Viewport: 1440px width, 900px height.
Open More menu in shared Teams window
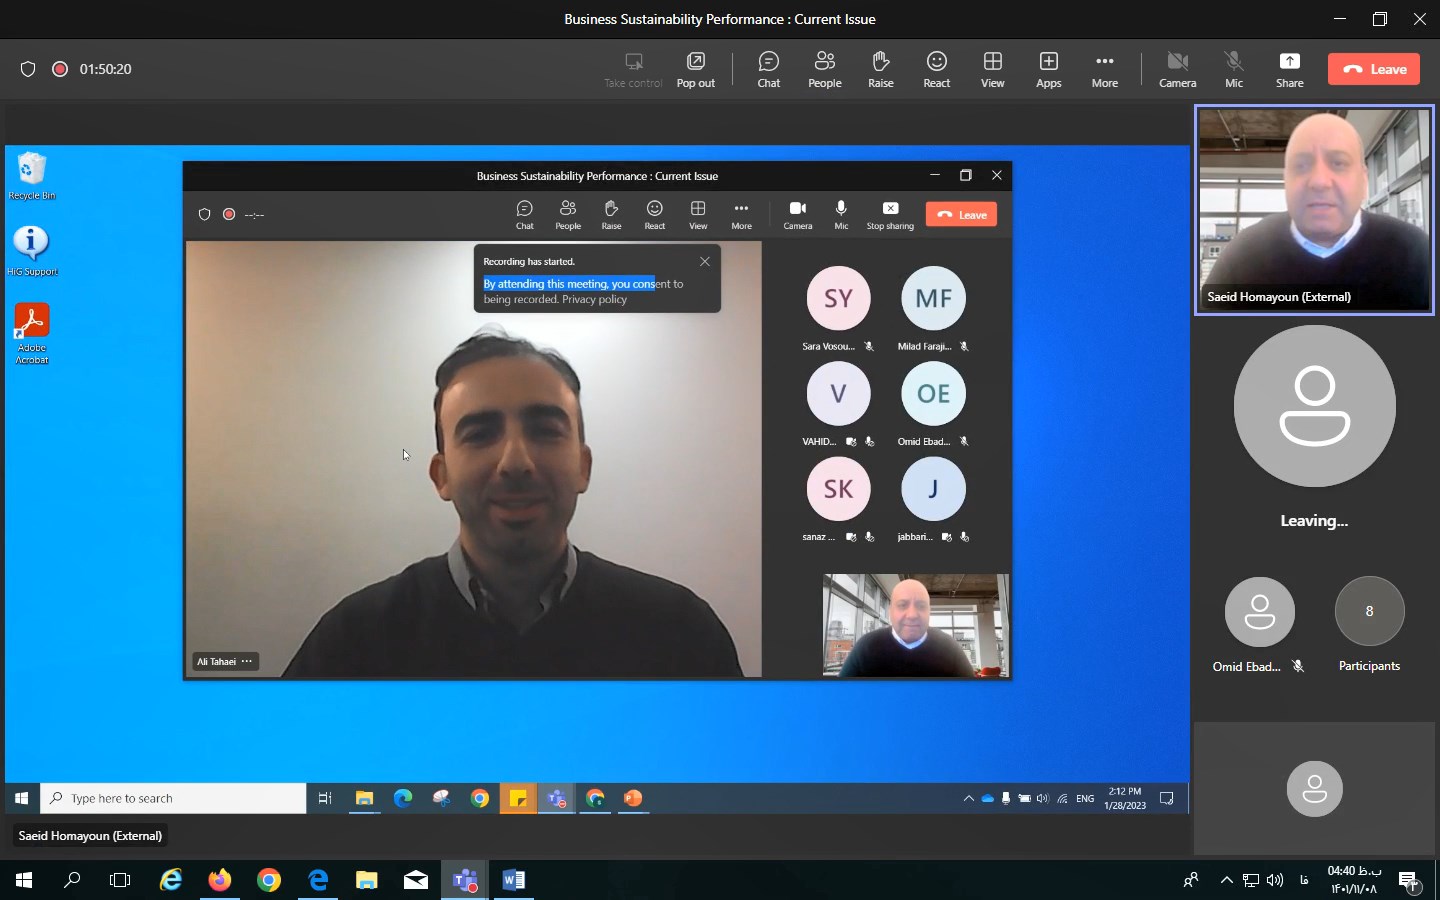point(741,214)
